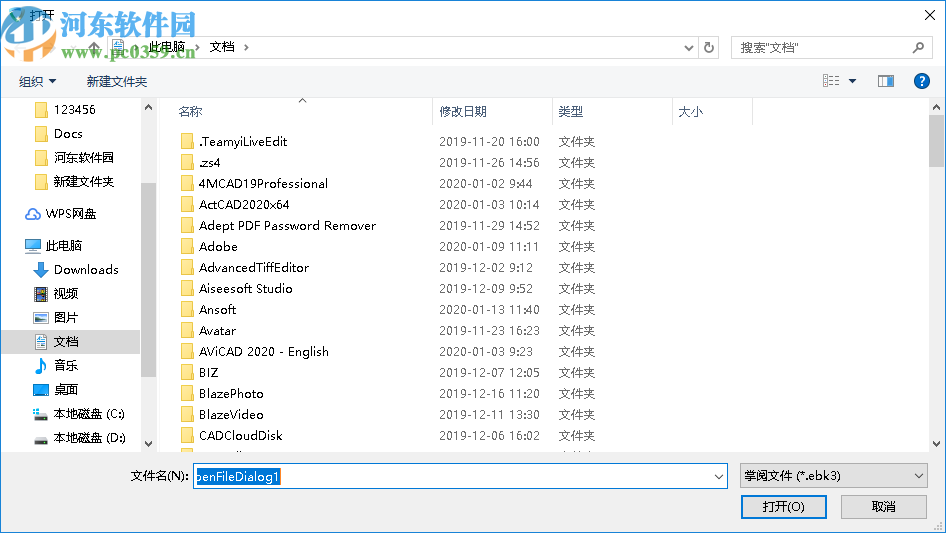946x533 pixels.
Task: Open the help question mark icon
Action: click(x=921, y=81)
